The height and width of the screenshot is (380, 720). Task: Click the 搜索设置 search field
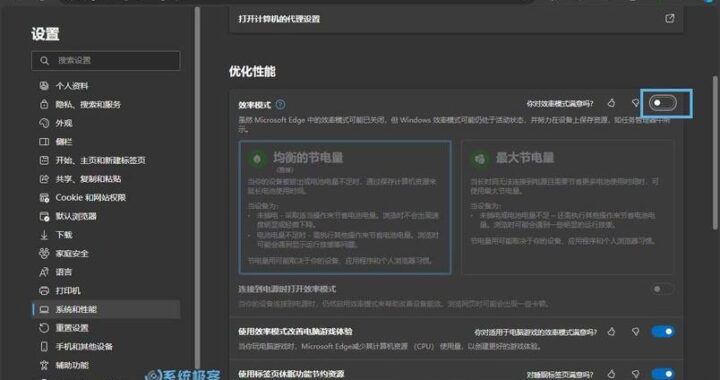(106, 61)
